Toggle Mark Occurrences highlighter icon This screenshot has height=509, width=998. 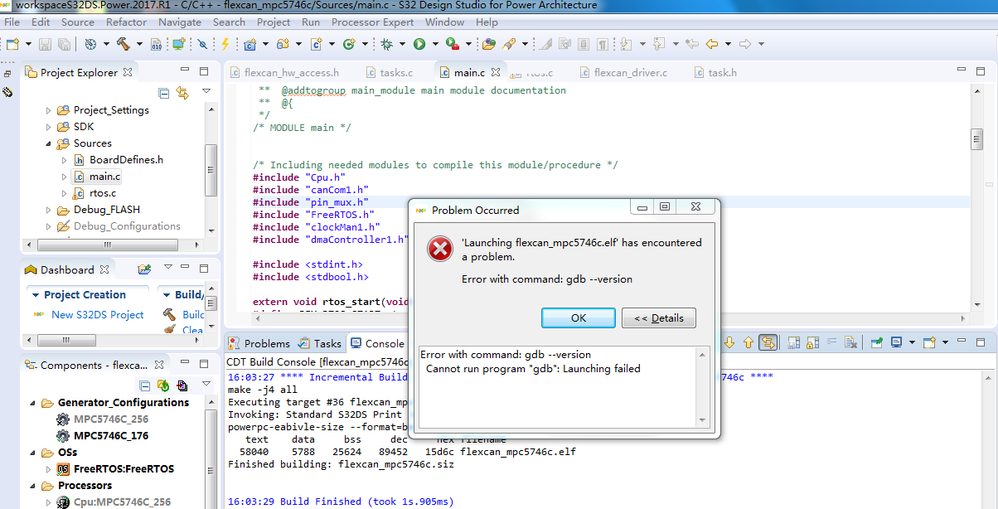pos(545,44)
